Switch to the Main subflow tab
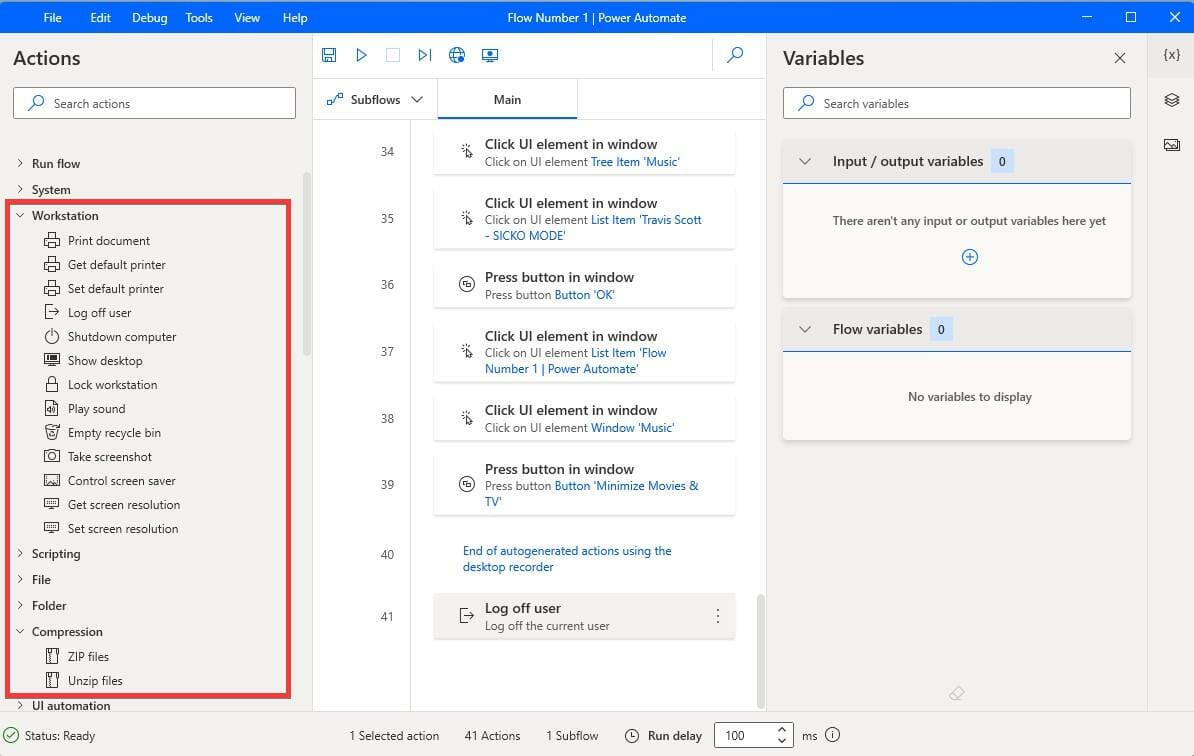 click(507, 100)
